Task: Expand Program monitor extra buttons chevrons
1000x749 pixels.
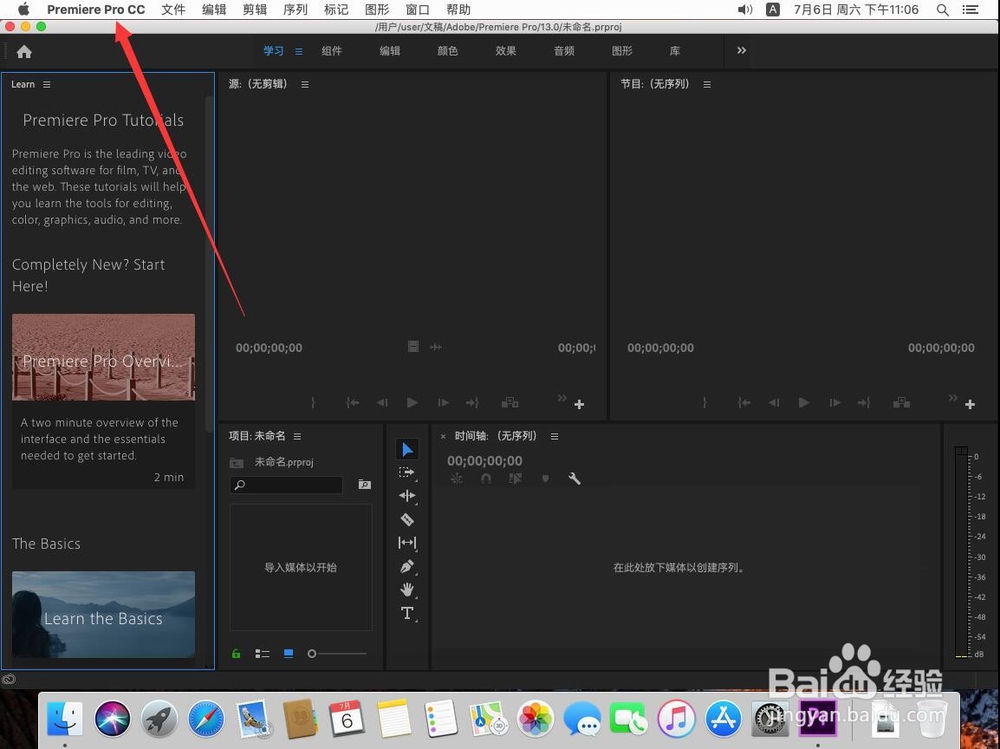Action: [953, 398]
